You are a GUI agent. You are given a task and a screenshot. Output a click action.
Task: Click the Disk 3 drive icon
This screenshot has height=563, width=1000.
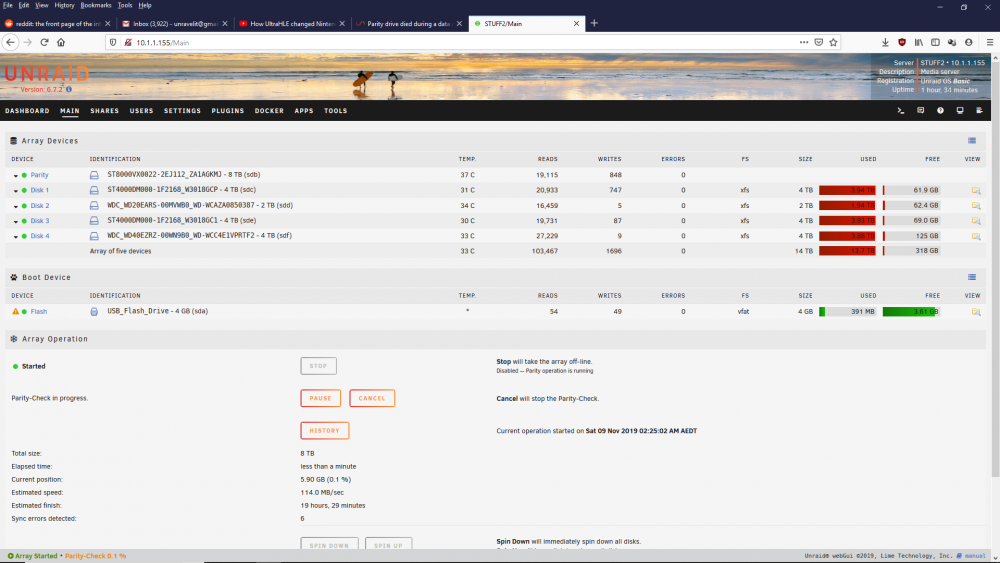click(94, 221)
